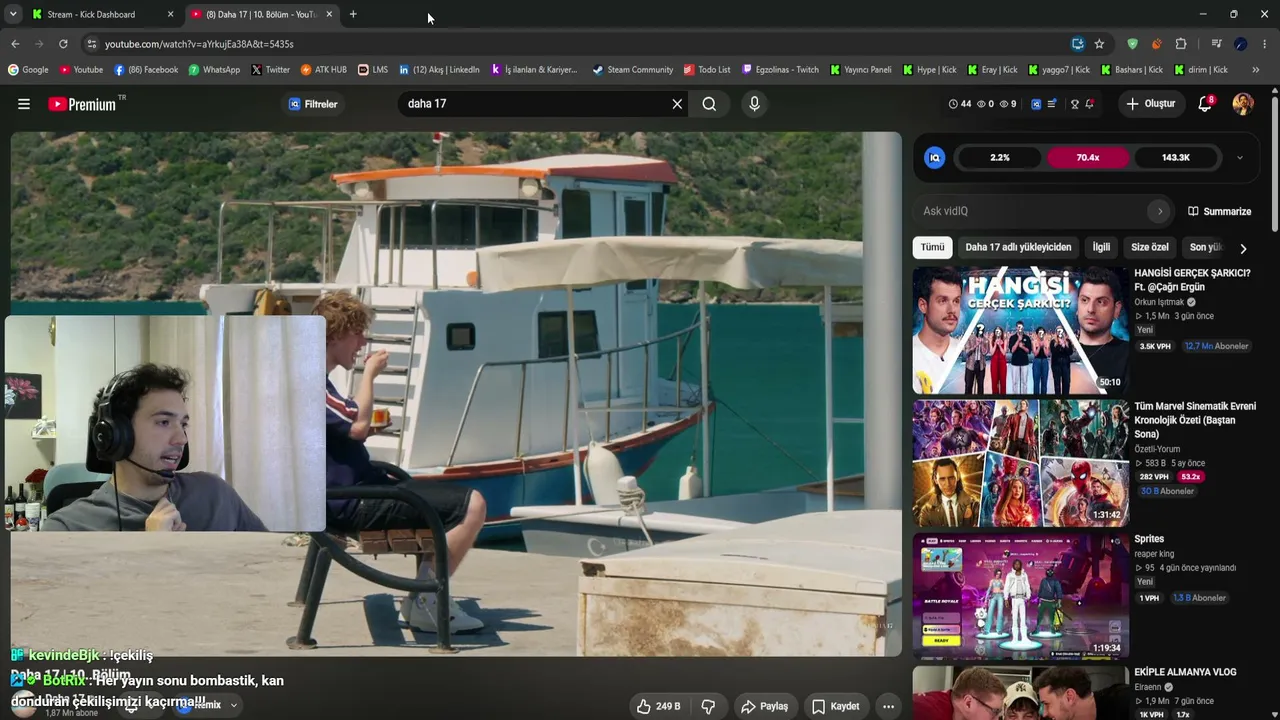1280x720 pixels.
Task: Open orange extension icon in toolbar
Action: 1156,44
